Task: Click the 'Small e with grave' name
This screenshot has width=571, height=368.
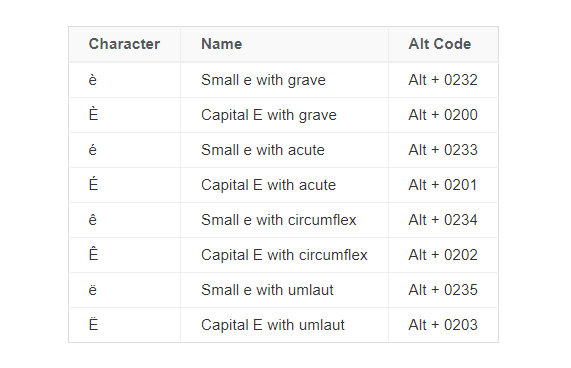Action: pyautogui.click(x=263, y=80)
